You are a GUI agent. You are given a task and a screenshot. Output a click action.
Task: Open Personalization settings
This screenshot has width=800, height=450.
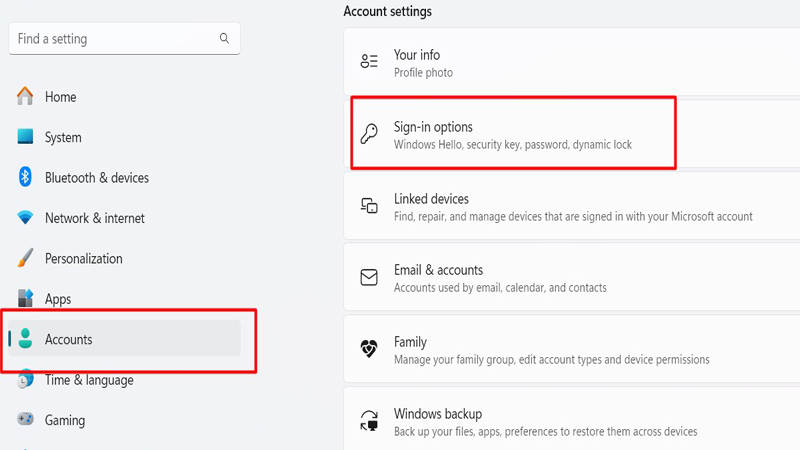coord(84,258)
